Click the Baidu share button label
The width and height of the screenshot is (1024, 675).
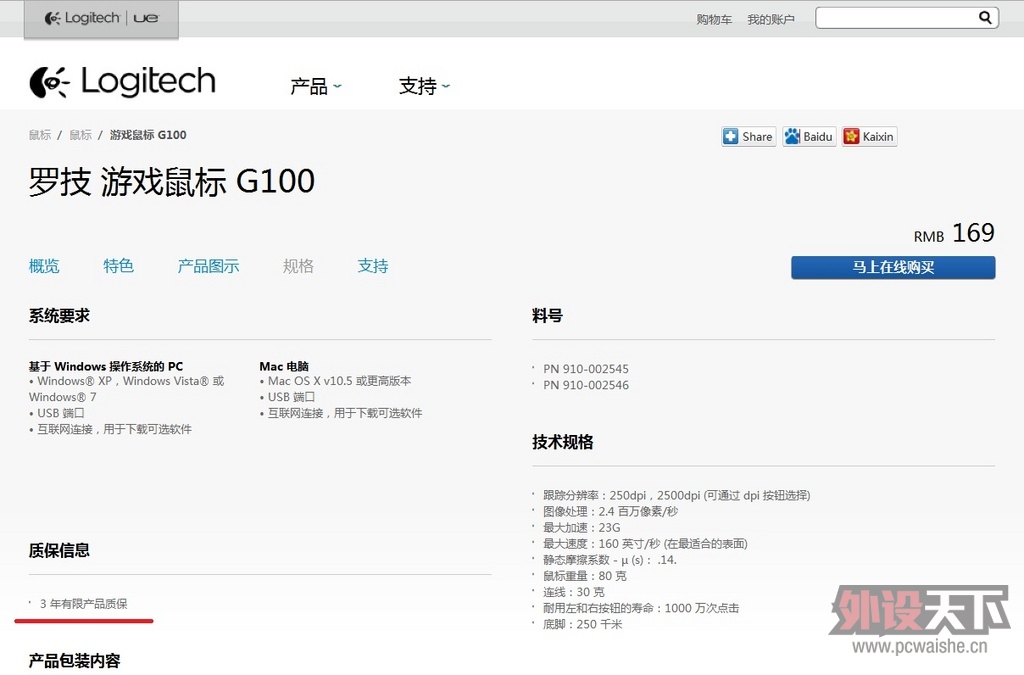pos(818,136)
